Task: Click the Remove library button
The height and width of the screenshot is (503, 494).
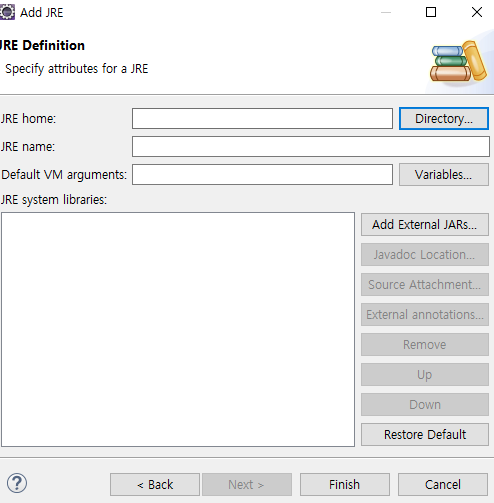Action: [425, 345]
